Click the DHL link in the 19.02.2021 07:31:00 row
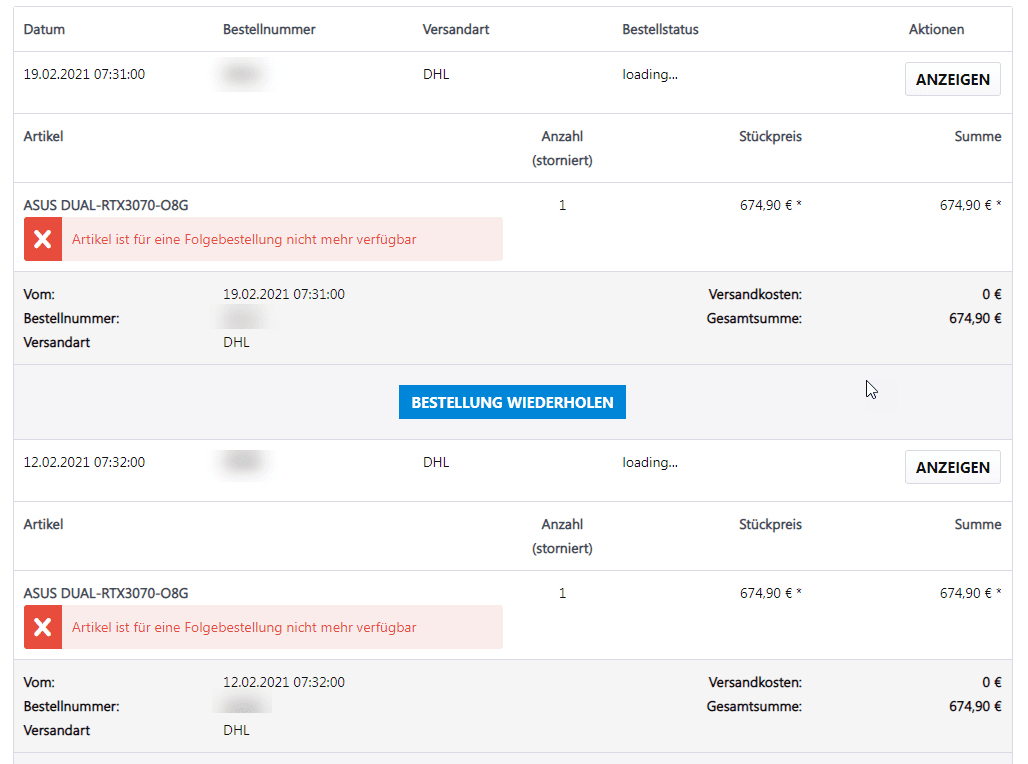 [x=436, y=74]
